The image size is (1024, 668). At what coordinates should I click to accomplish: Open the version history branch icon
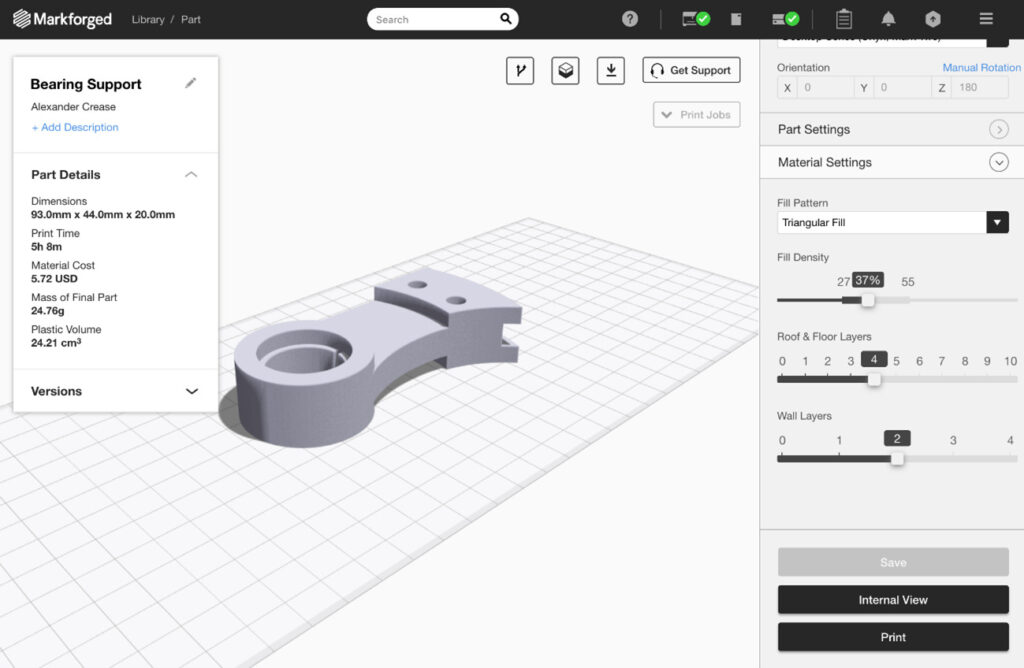[x=520, y=70]
